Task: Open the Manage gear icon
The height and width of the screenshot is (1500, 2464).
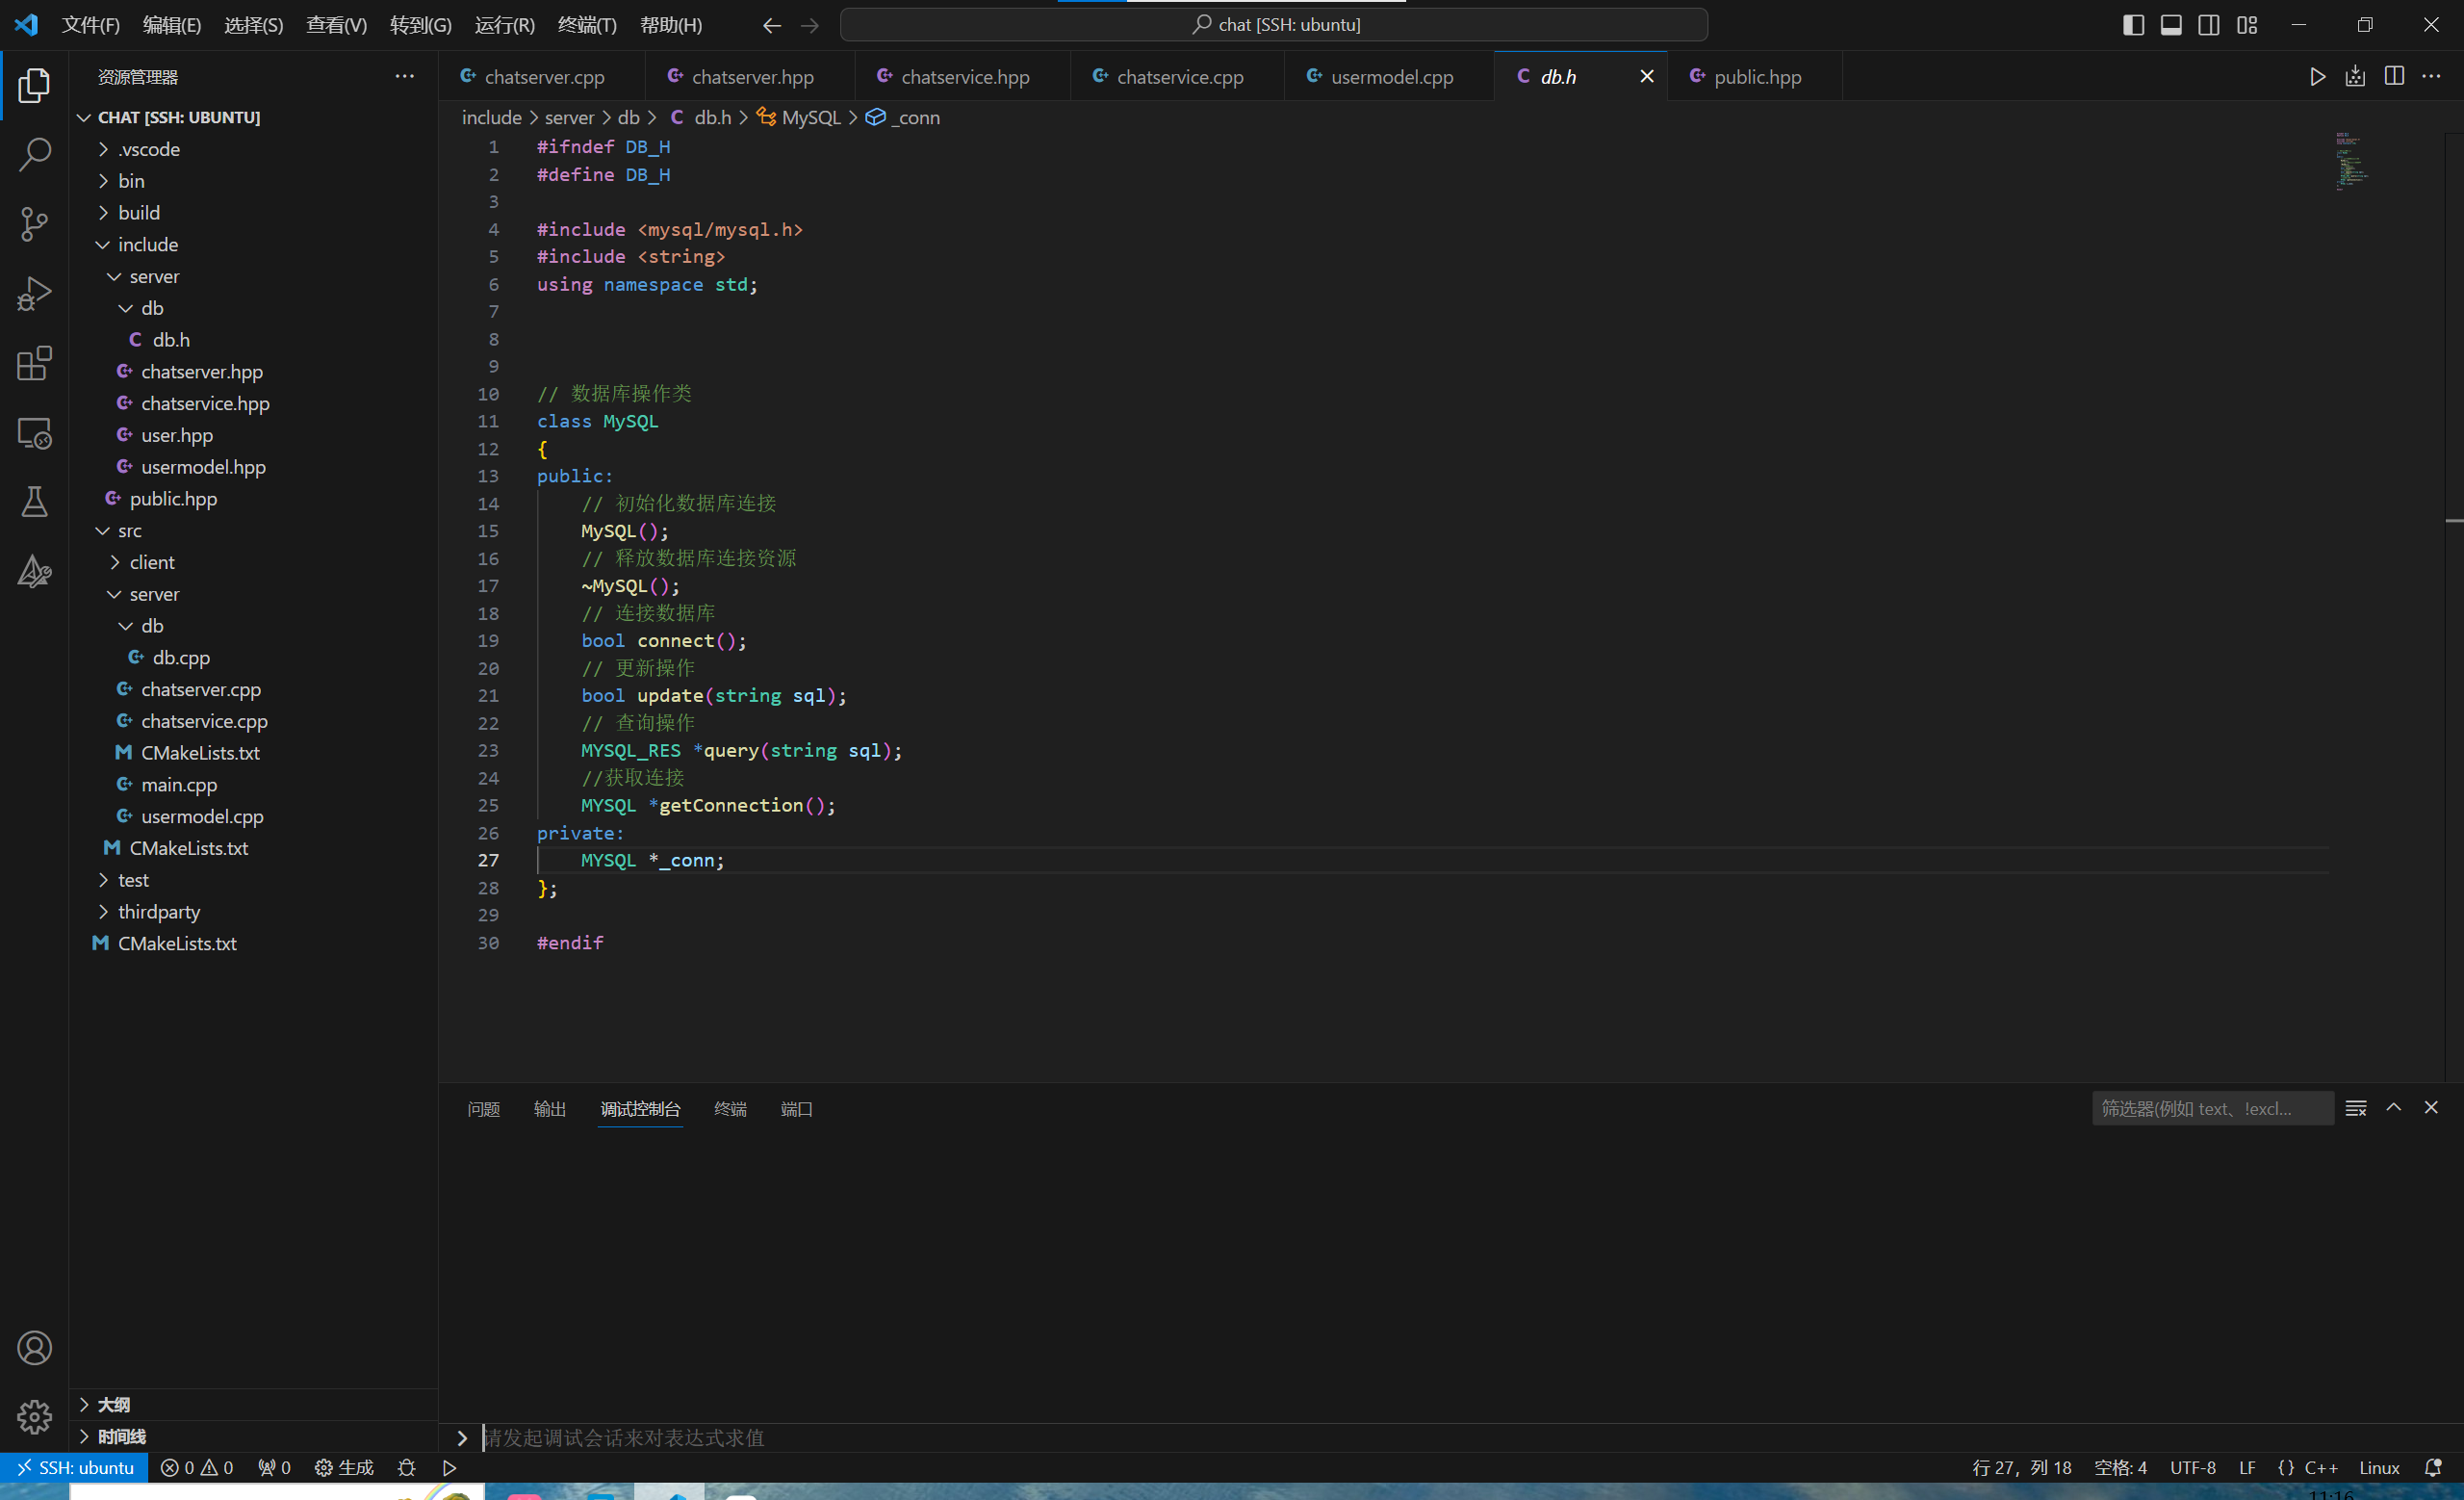Action: pyautogui.click(x=34, y=1417)
